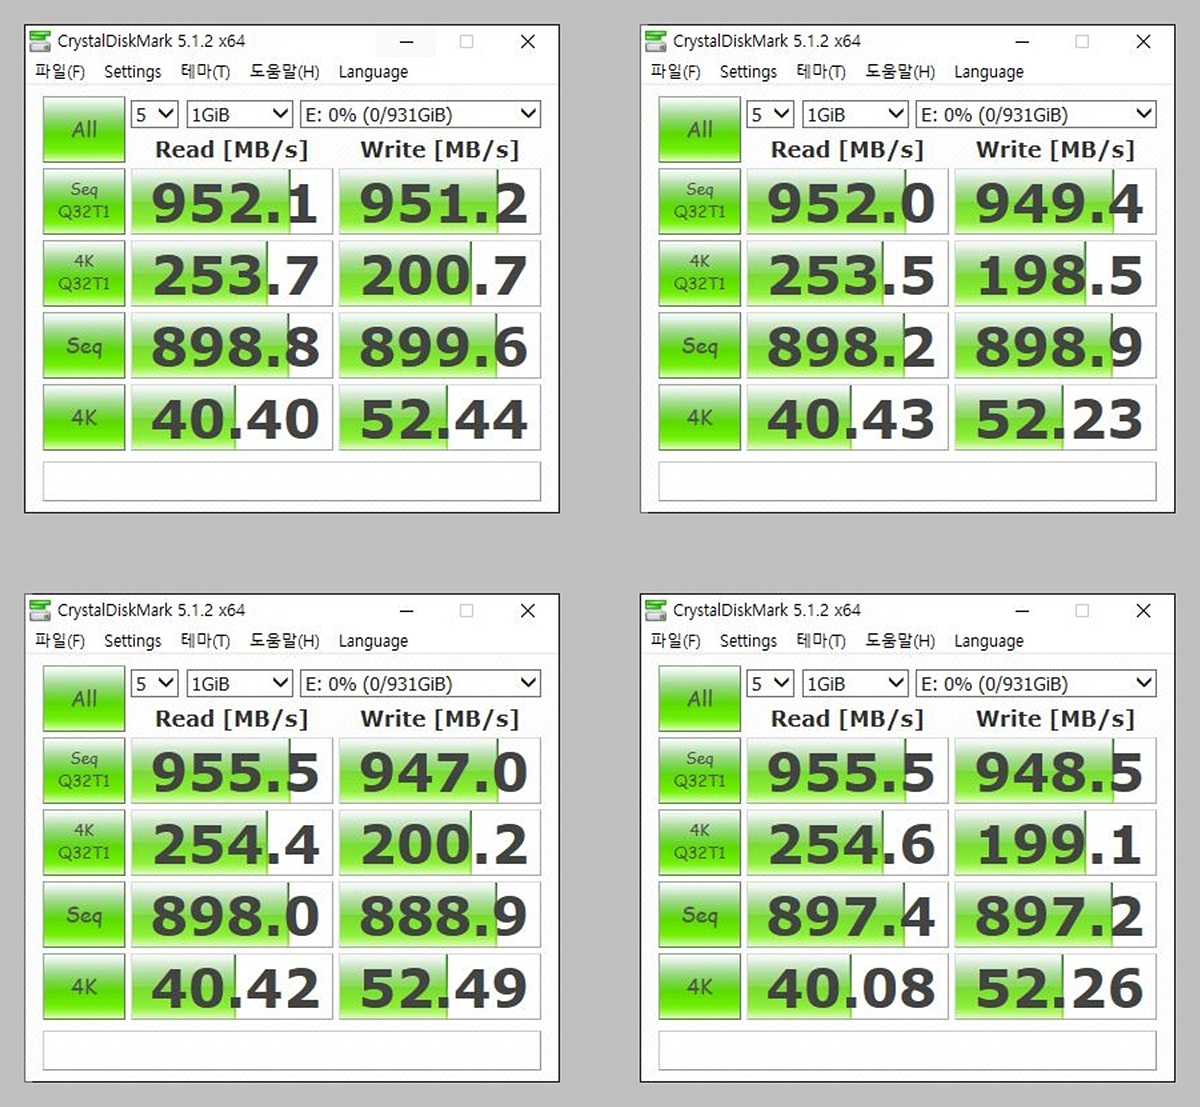The height and width of the screenshot is (1107, 1200).
Task: Start 4K Q32T1 test in top-right window
Action: 700,273
